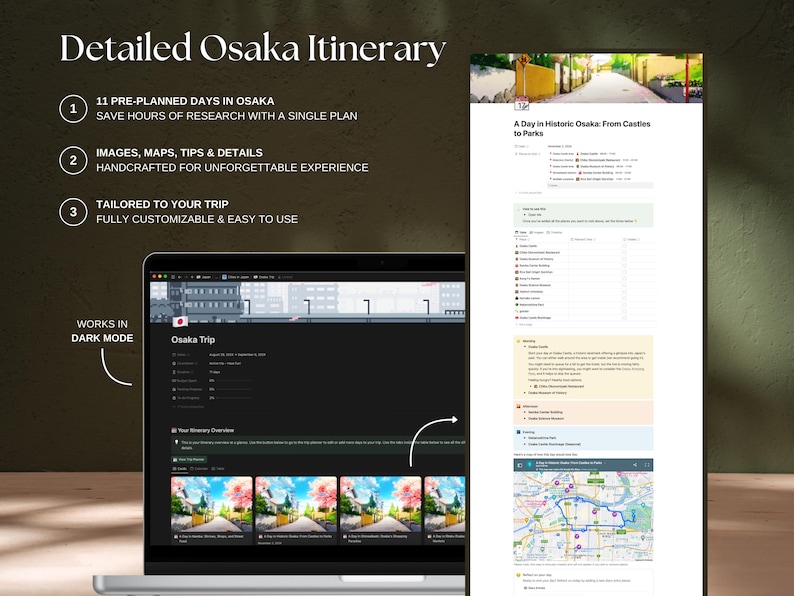The width and height of the screenshot is (794, 596).
Task: Click the calendar page icon on itinerary page
Action: [522, 103]
